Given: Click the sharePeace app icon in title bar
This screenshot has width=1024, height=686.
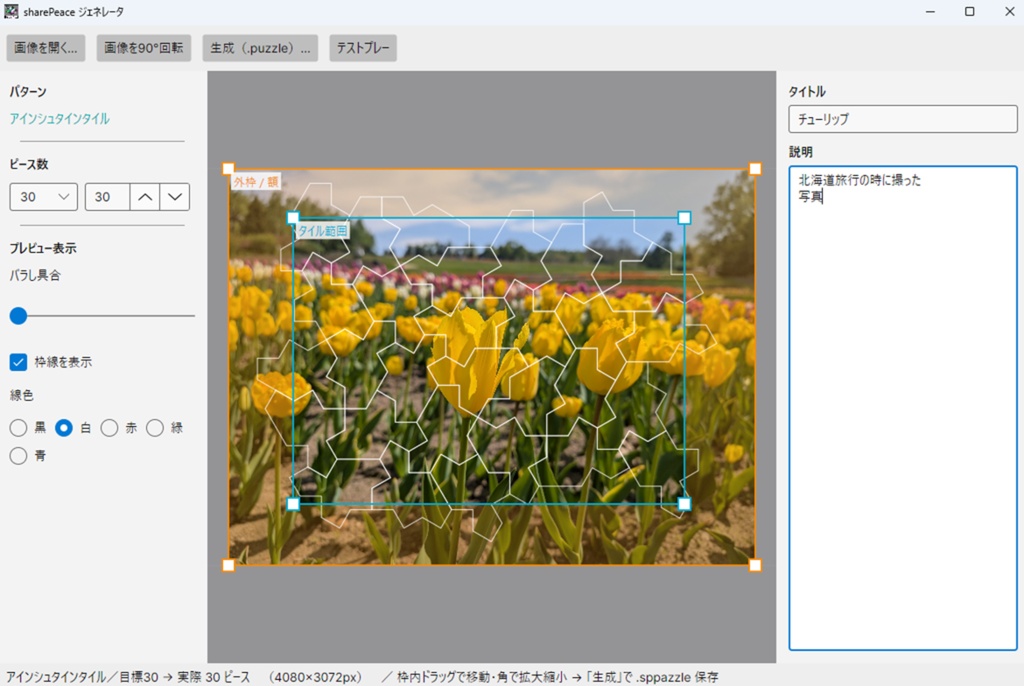Looking at the screenshot, I should tap(11, 11).
